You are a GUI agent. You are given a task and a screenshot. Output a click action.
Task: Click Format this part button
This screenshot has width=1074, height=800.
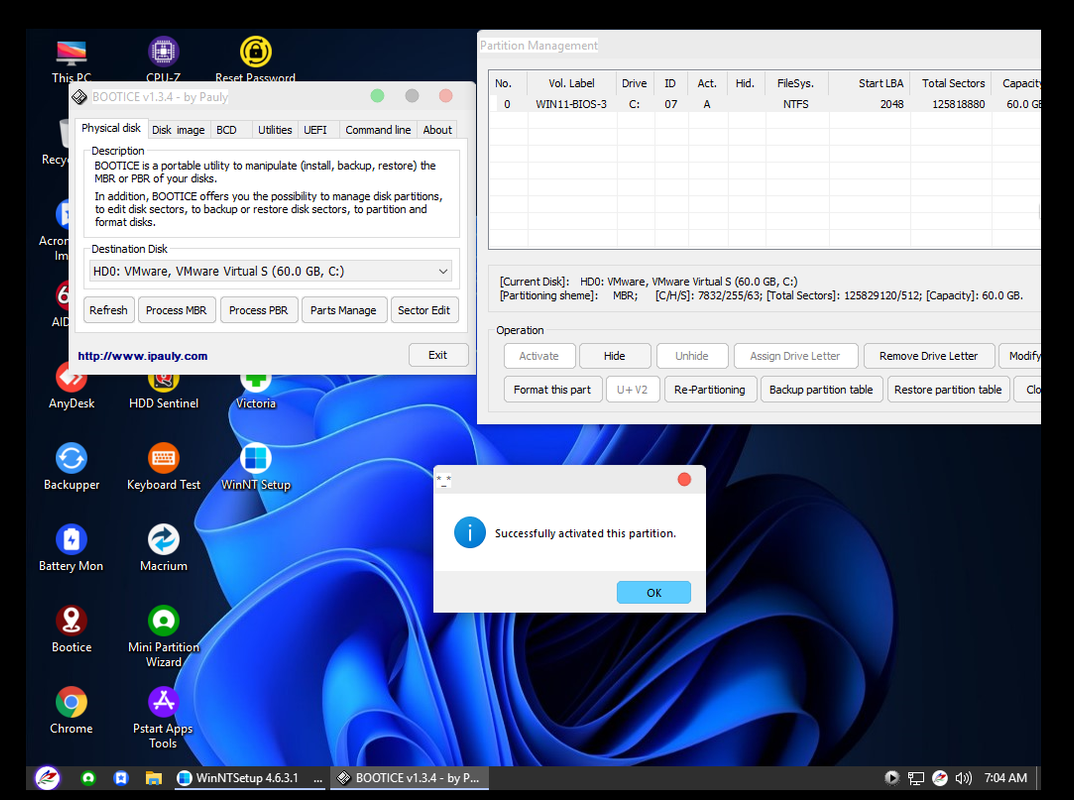click(x=552, y=390)
